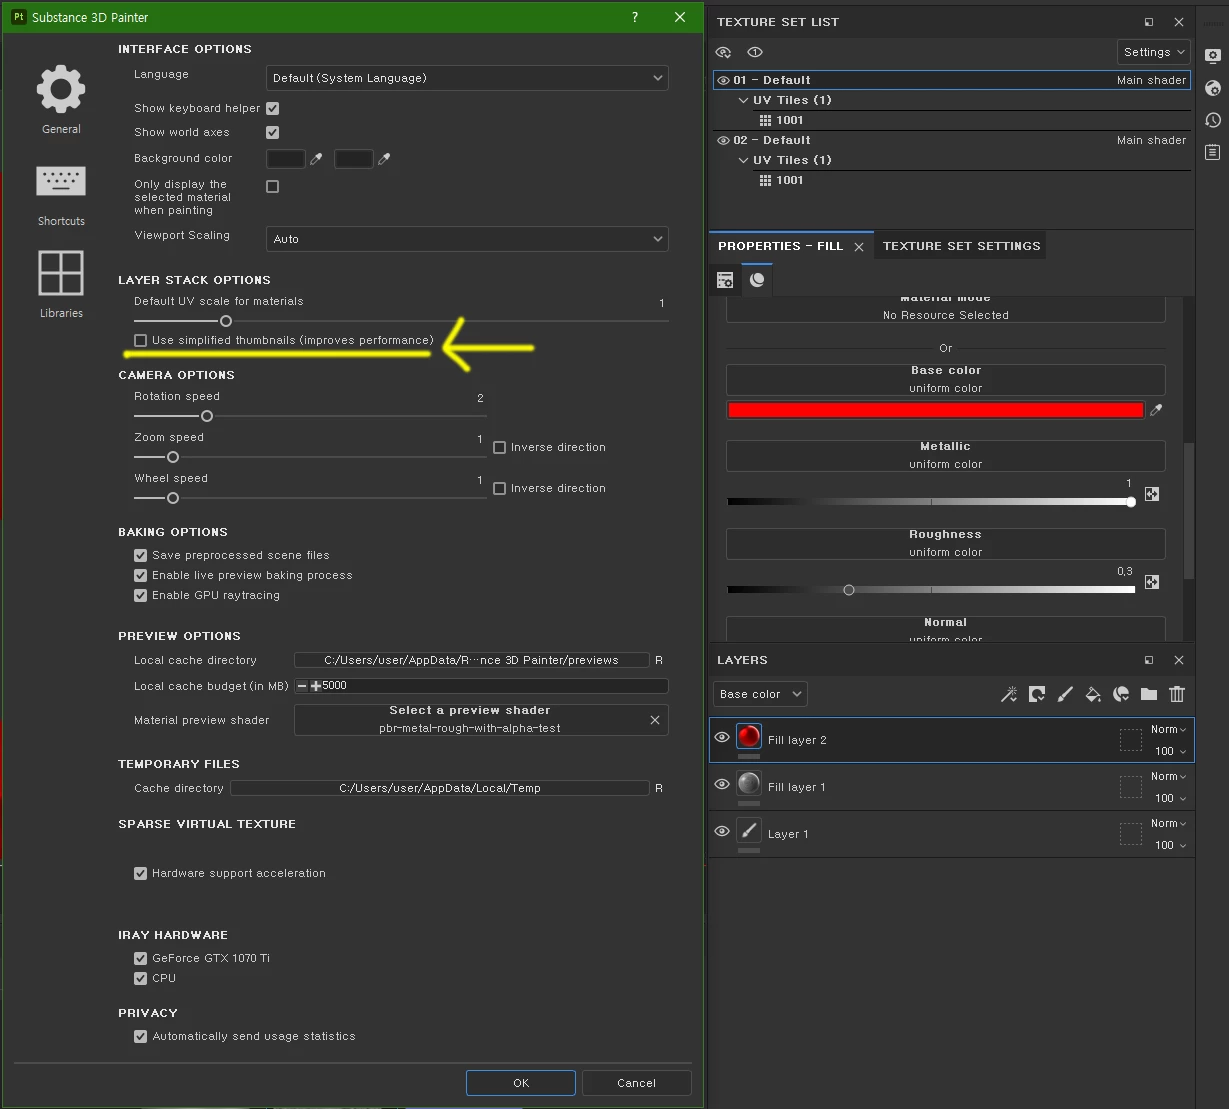Switch to Texture Set Settings tab
Viewport: 1229px width, 1109px height.
click(961, 246)
